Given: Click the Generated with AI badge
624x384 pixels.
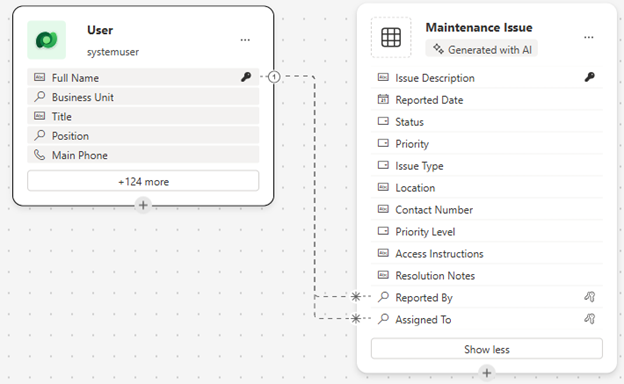Looking at the screenshot, I should (482, 49).
